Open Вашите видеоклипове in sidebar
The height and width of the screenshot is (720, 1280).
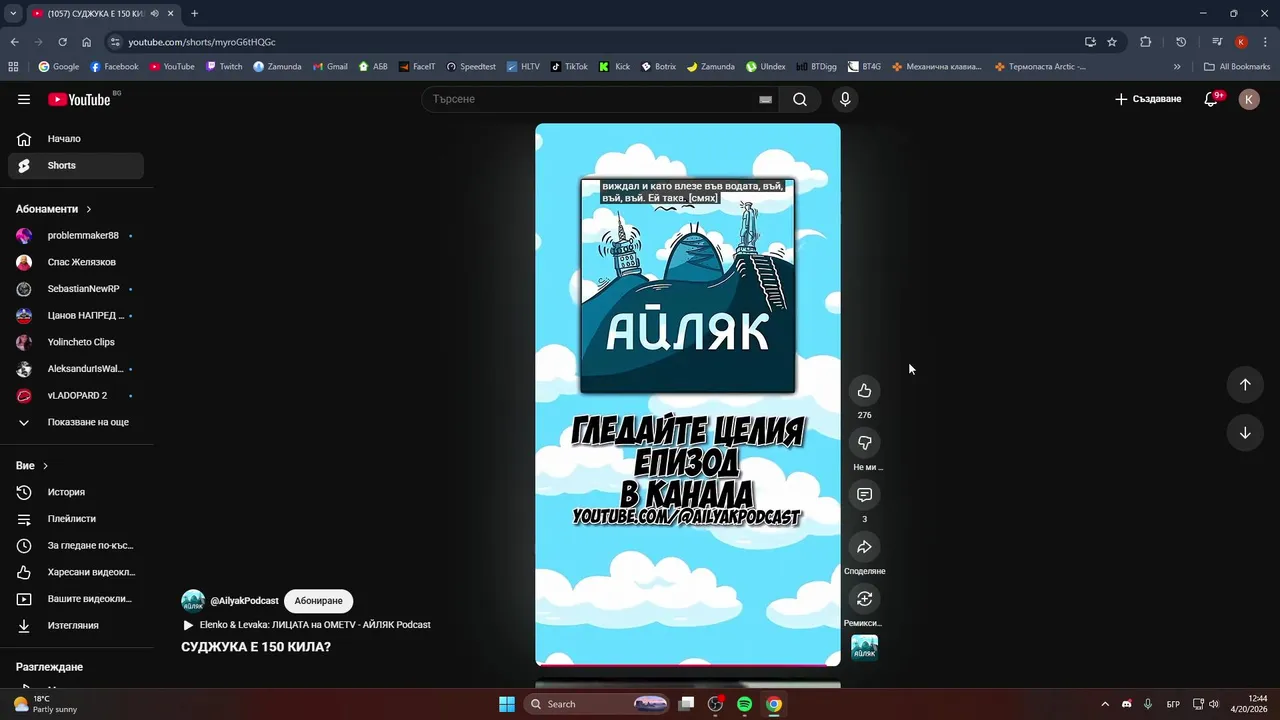(76, 599)
